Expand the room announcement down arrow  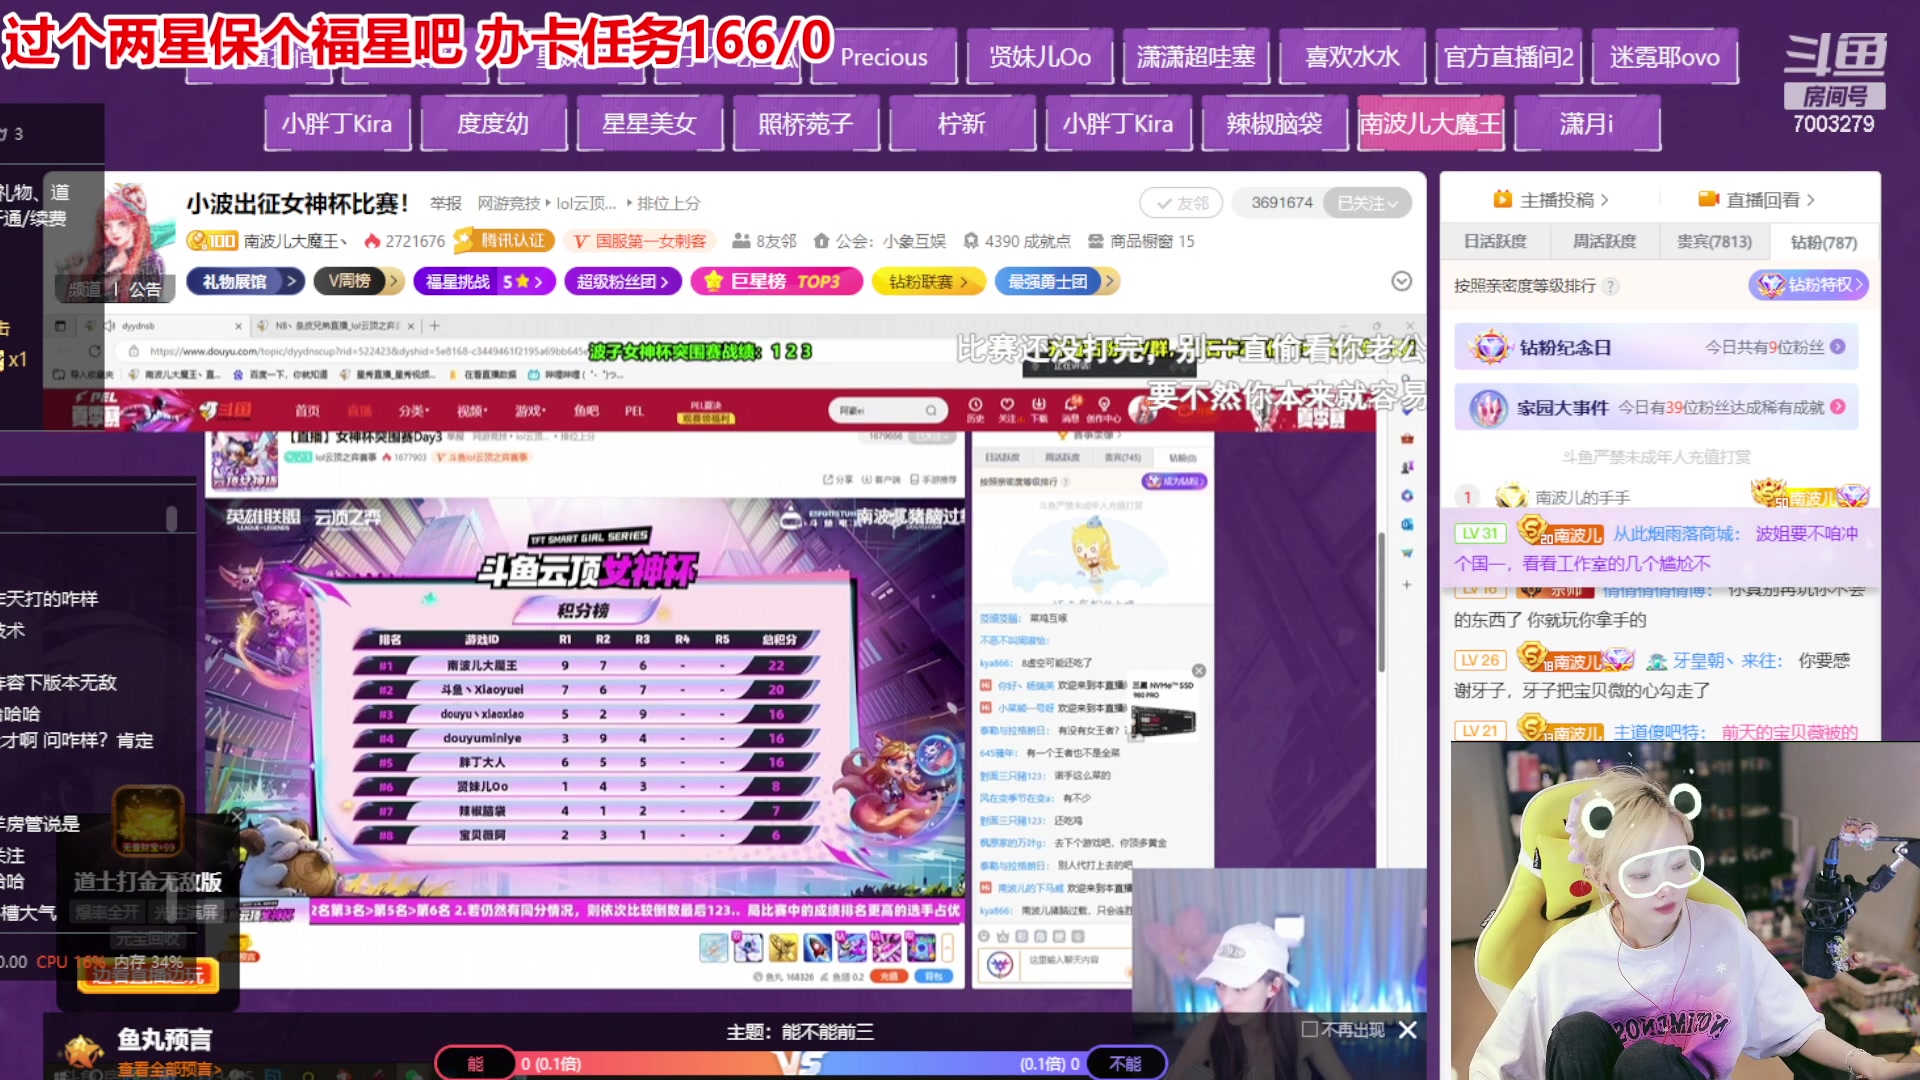1400,281
